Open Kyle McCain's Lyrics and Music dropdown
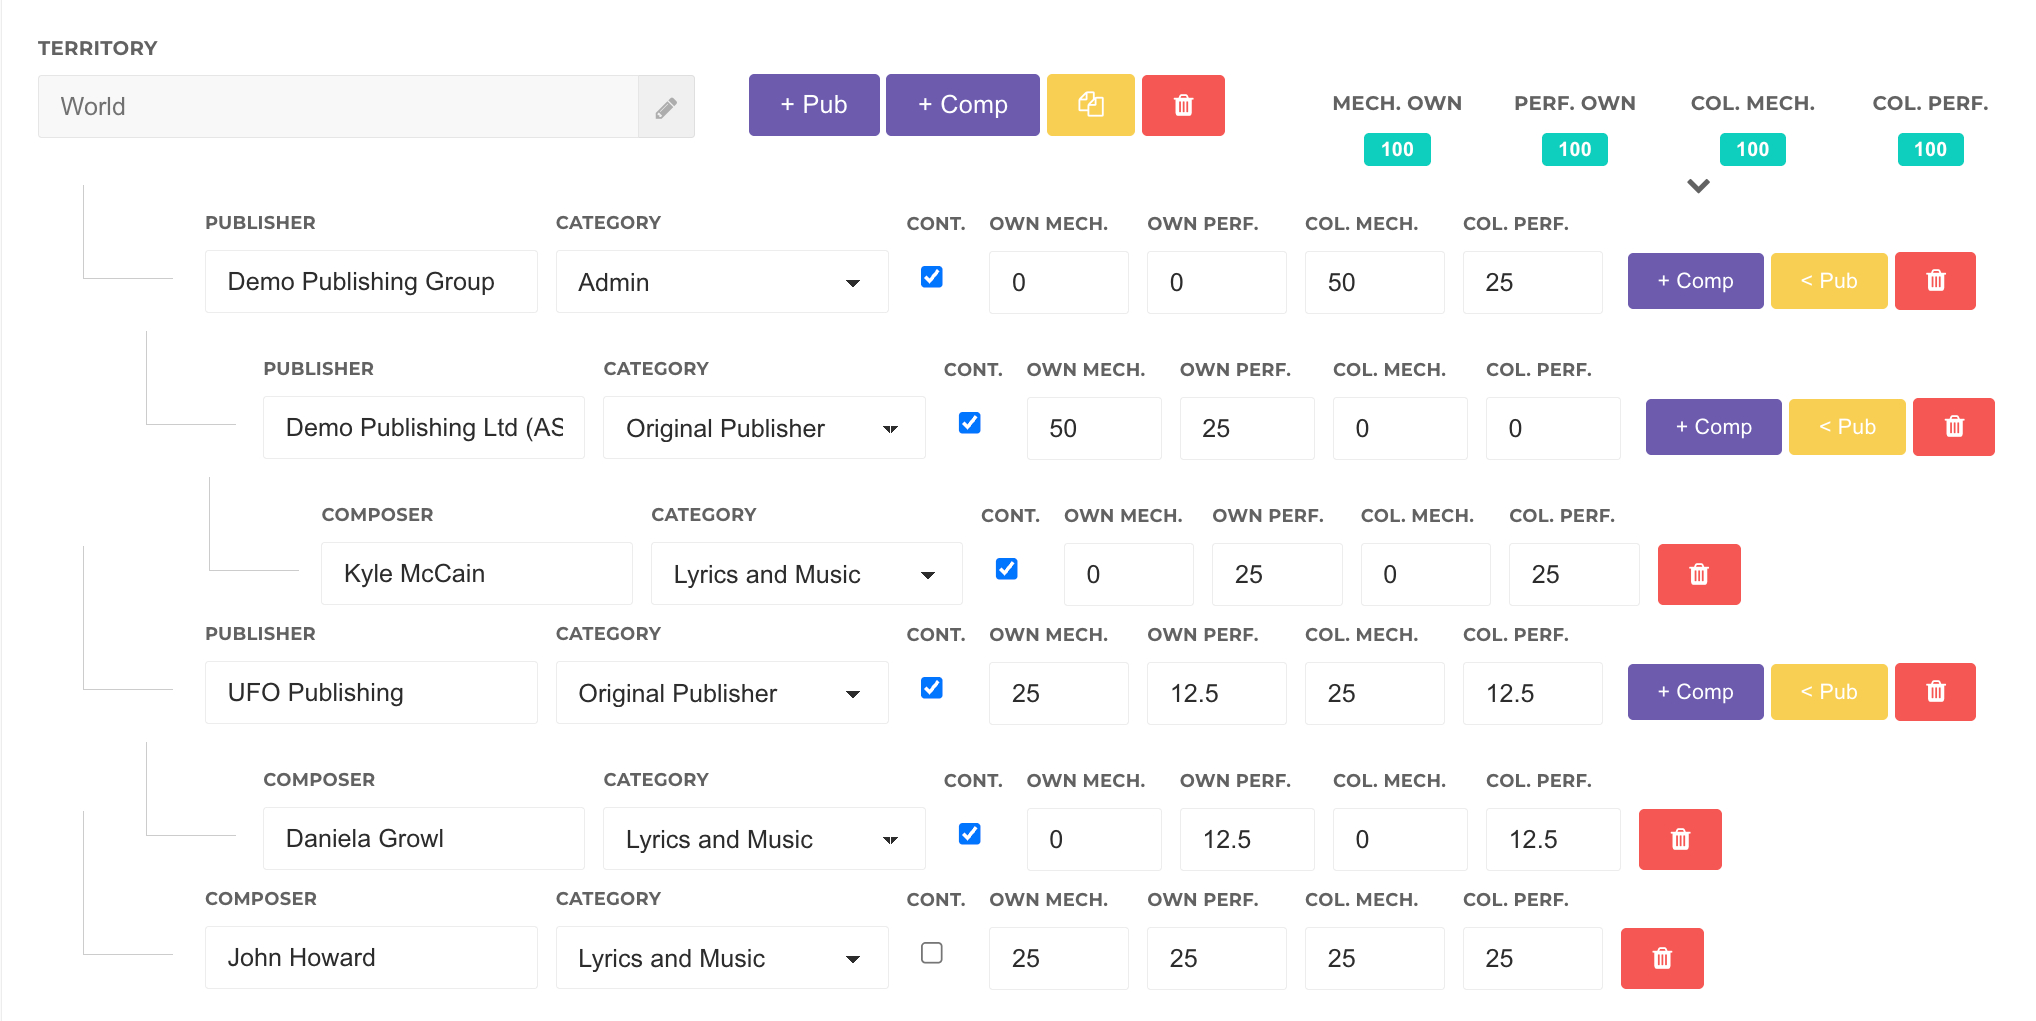 [x=806, y=574]
